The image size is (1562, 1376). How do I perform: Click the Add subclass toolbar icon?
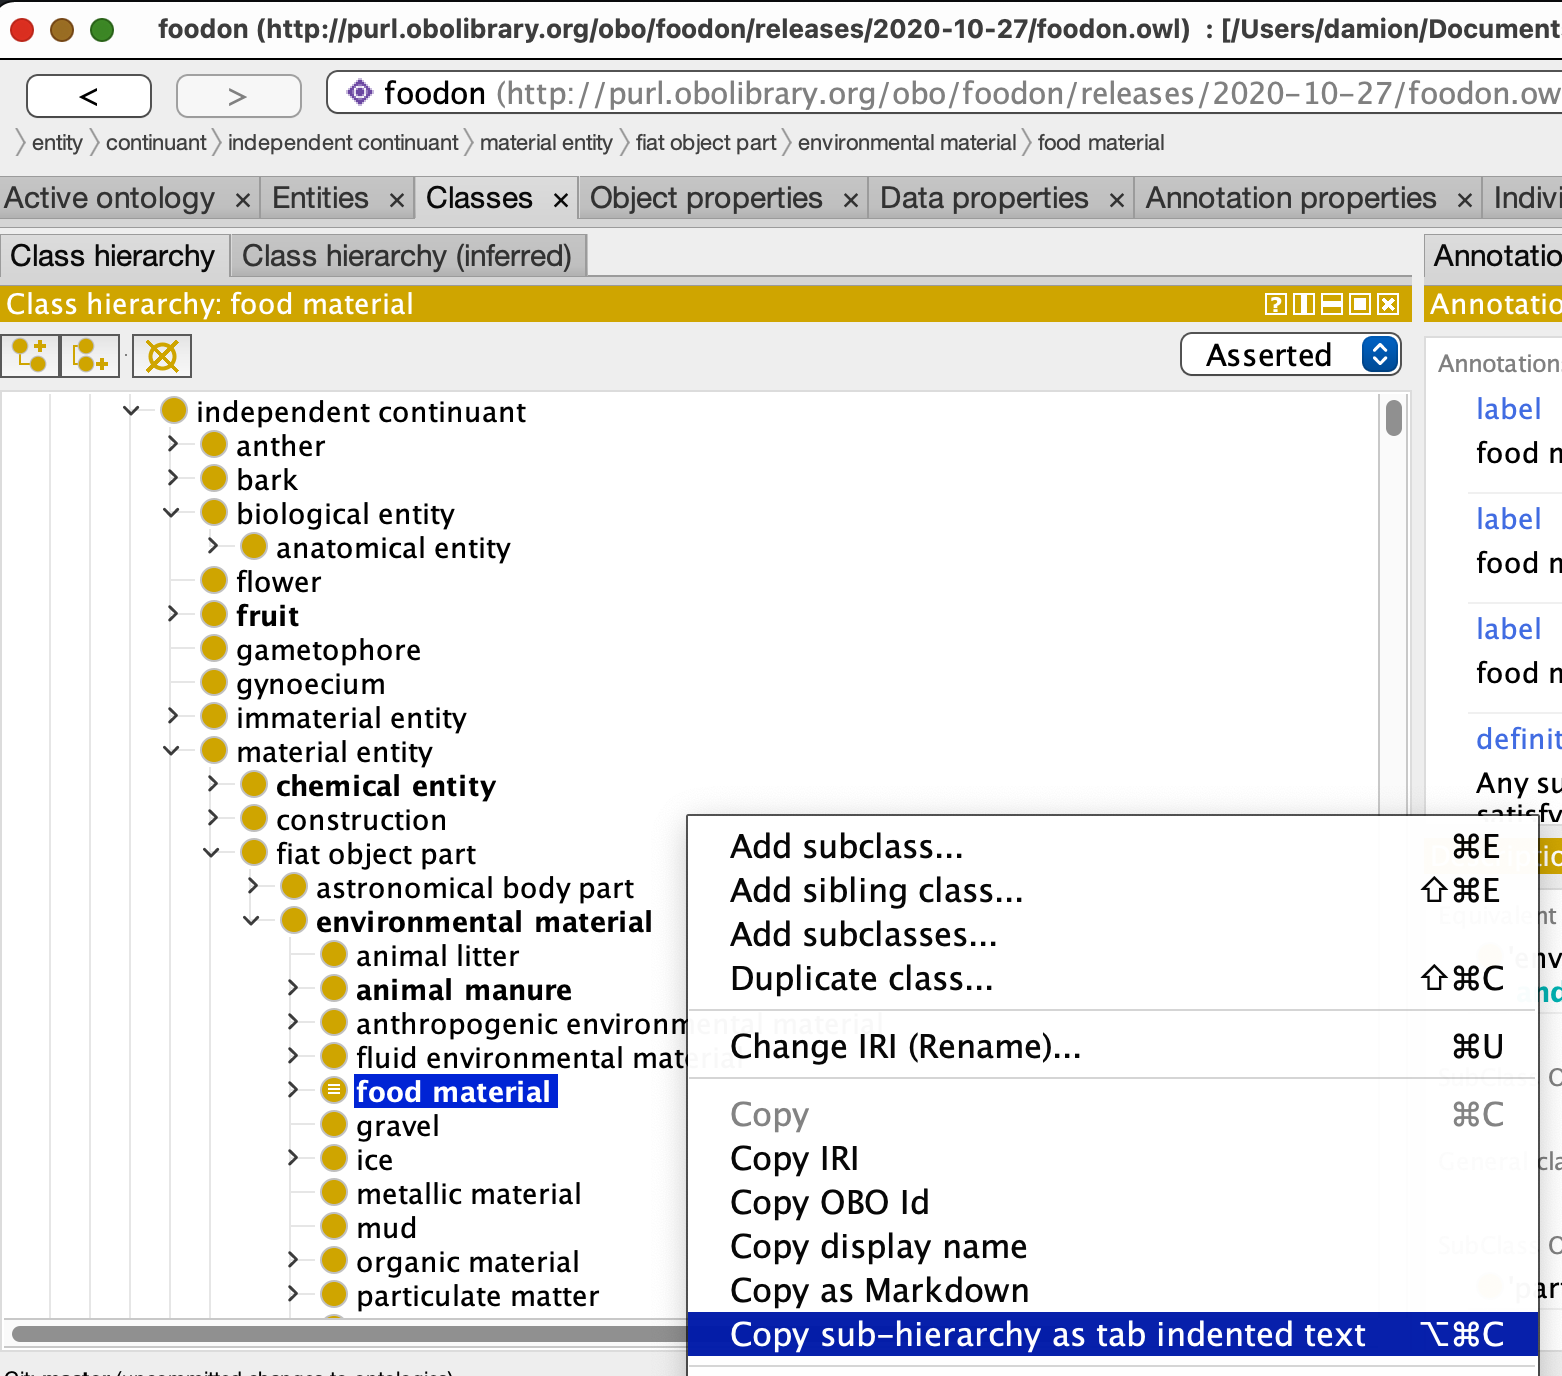(x=30, y=356)
